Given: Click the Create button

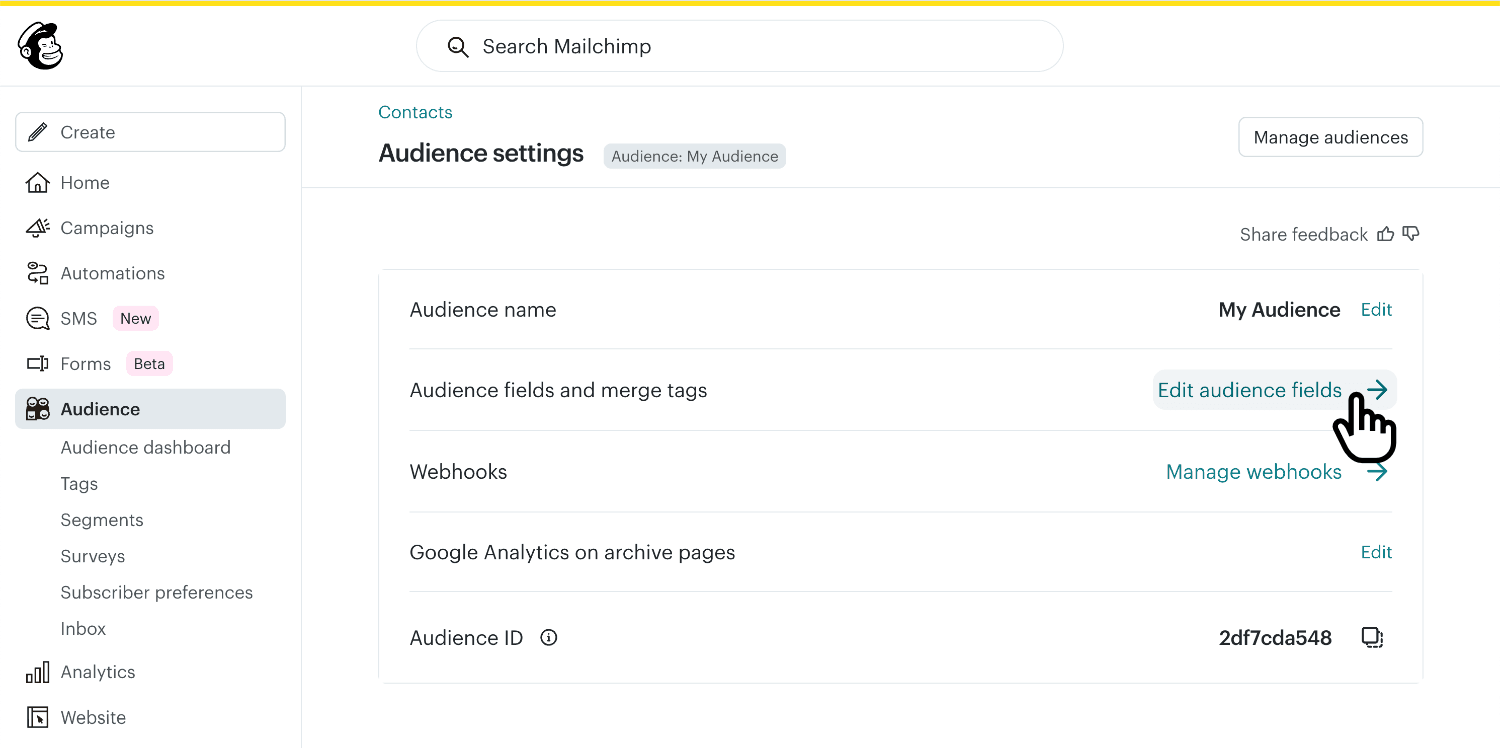Looking at the screenshot, I should [150, 132].
